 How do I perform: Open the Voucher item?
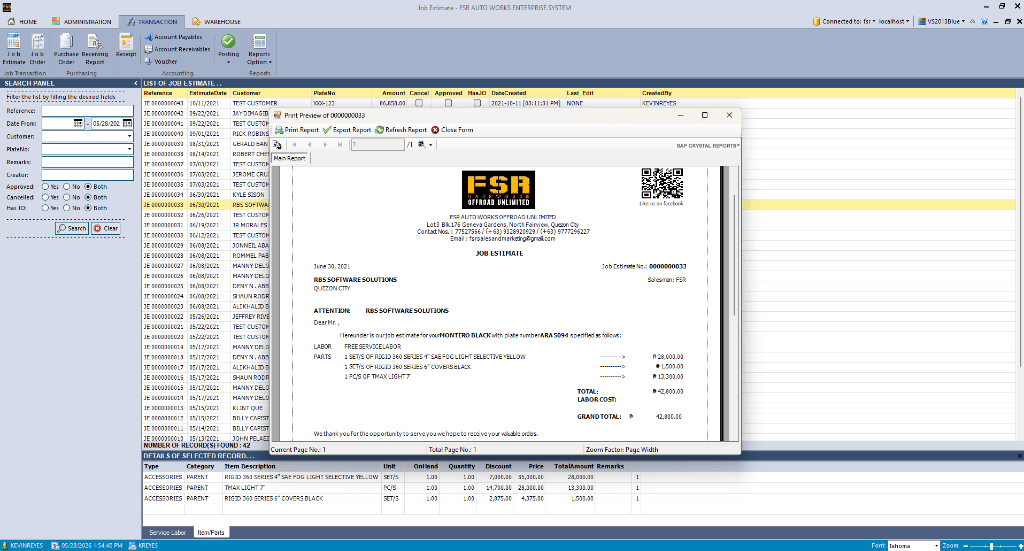point(161,61)
